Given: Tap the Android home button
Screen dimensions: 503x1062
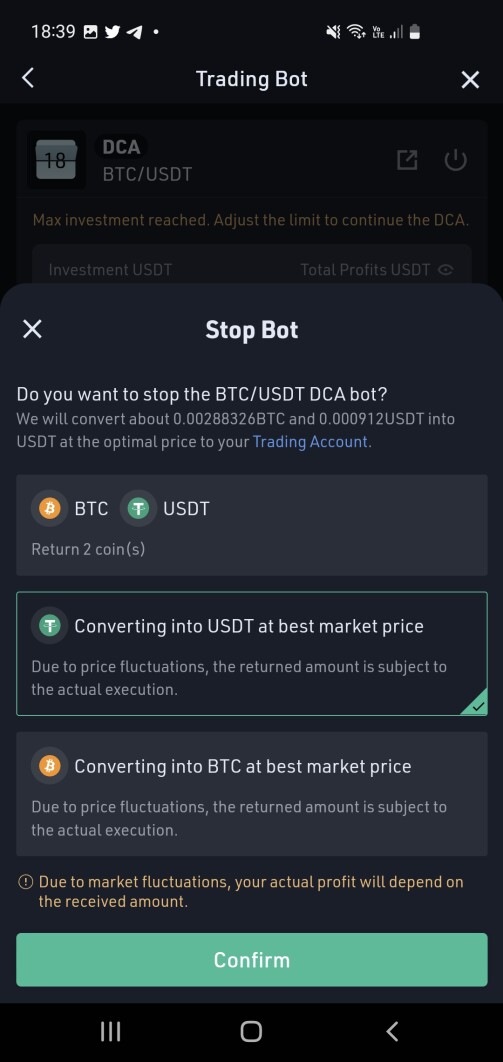Looking at the screenshot, I should [251, 1032].
